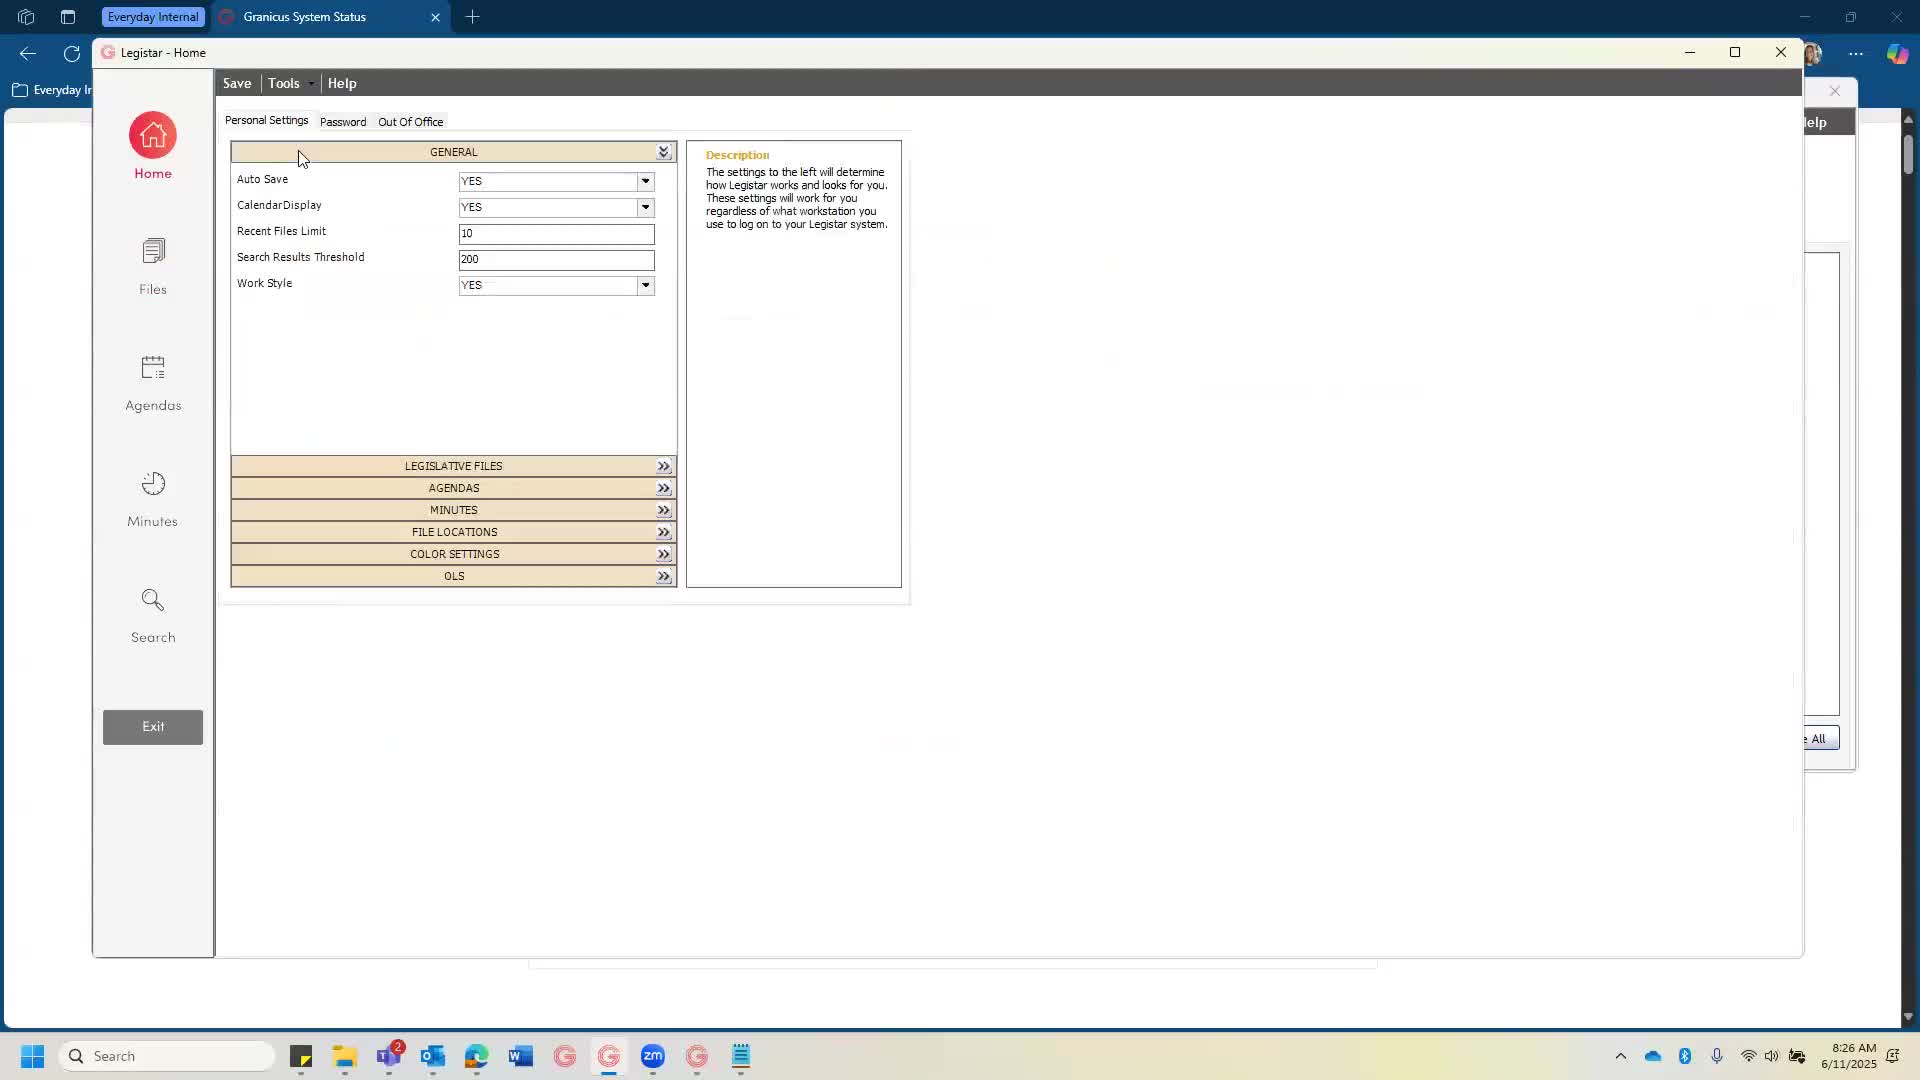Switch to the Password tab
This screenshot has height=1080, width=1920.
pos(343,122)
